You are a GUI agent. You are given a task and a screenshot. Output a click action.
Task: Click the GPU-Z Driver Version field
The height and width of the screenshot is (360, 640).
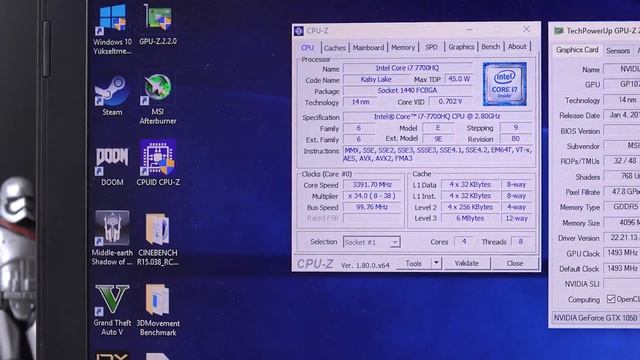click(622, 238)
